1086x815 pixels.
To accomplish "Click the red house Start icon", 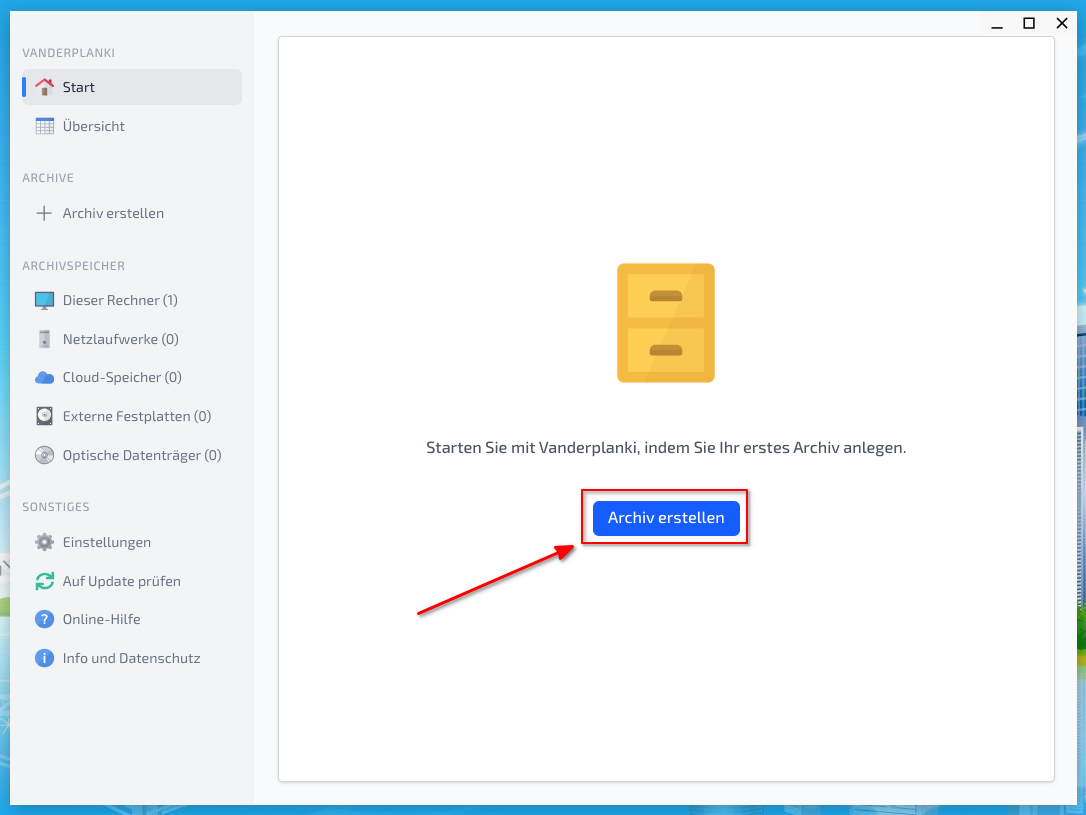I will pos(44,87).
